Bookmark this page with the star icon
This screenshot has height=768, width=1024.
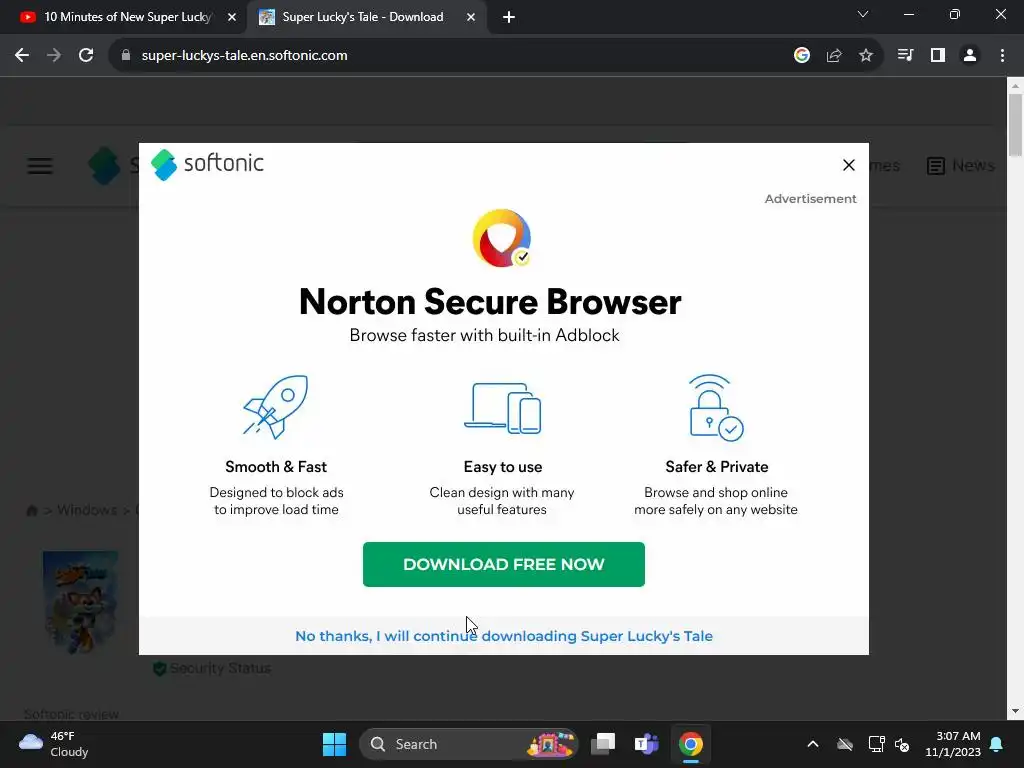click(866, 56)
